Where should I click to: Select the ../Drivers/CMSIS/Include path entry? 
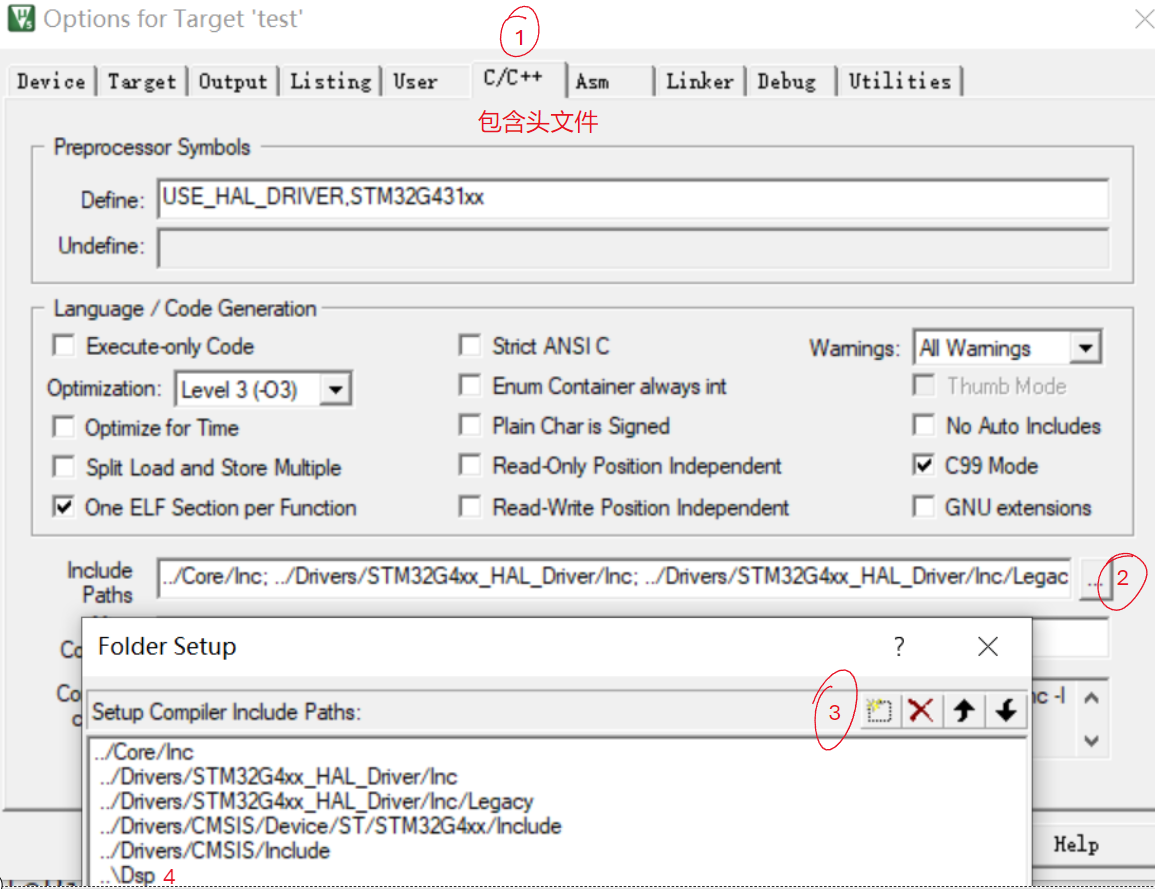point(215,851)
